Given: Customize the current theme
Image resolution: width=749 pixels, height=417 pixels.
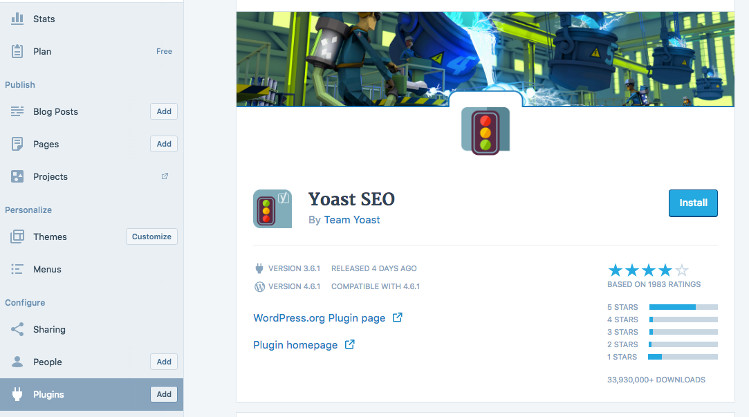Looking at the screenshot, I should click(x=152, y=237).
